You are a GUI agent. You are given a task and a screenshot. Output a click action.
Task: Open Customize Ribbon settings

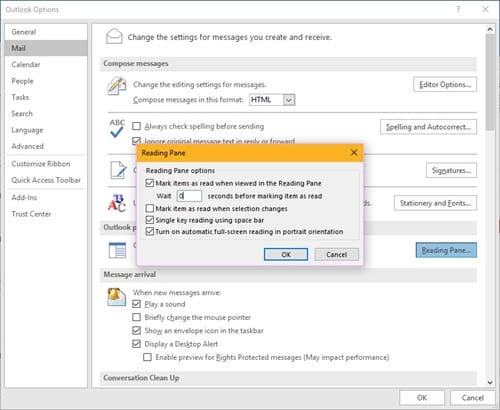click(x=46, y=164)
